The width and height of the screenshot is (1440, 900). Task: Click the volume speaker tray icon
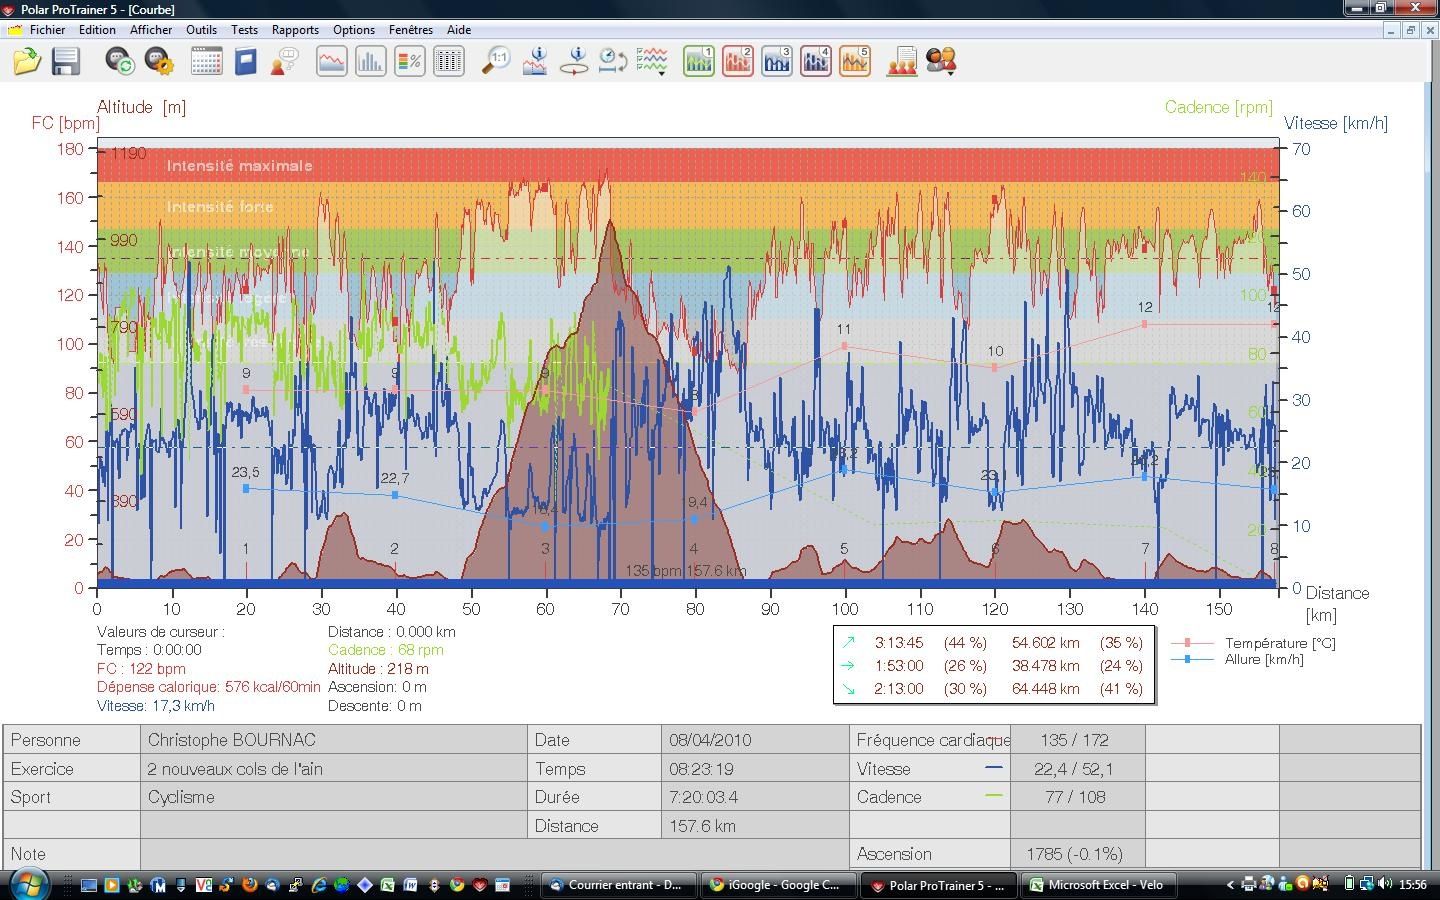pyautogui.click(x=1385, y=884)
